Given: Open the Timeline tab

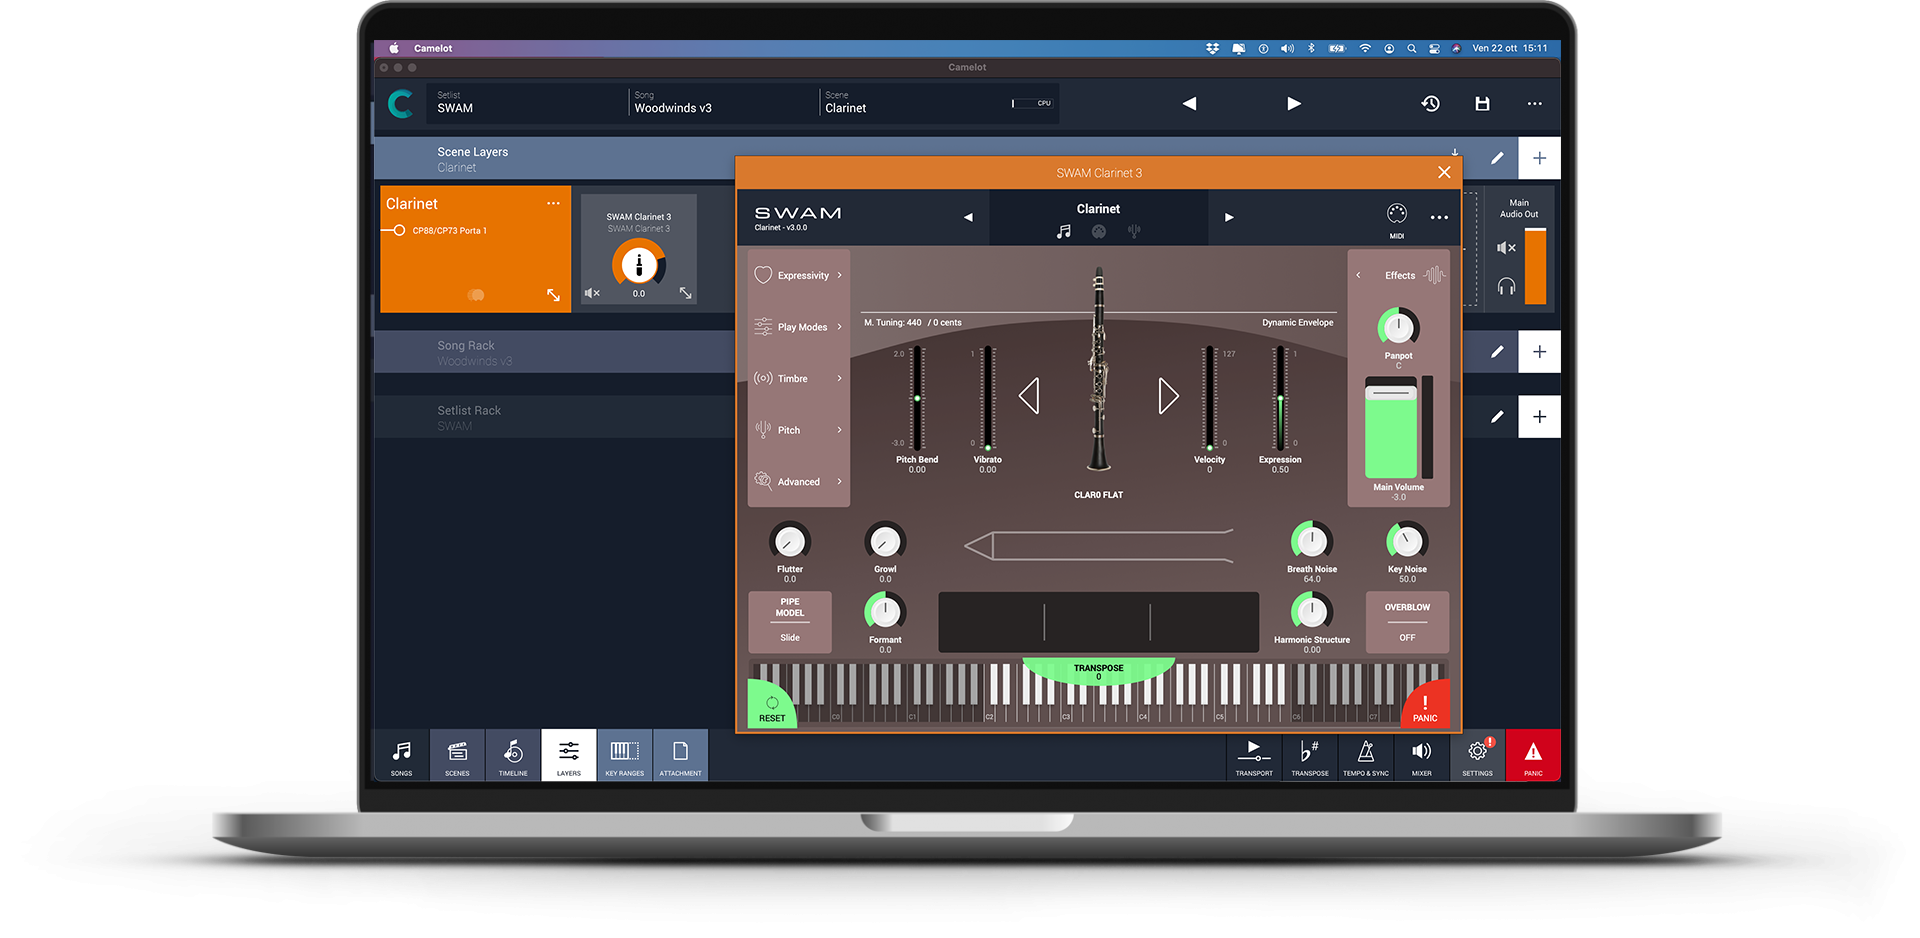Looking at the screenshot, I should point(513,755).
